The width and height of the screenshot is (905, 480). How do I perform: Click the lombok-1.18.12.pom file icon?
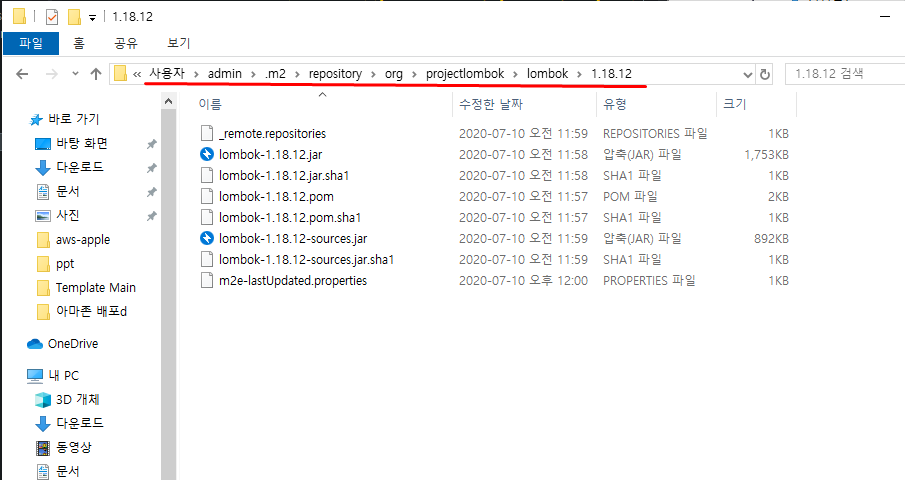pos(207,197)
